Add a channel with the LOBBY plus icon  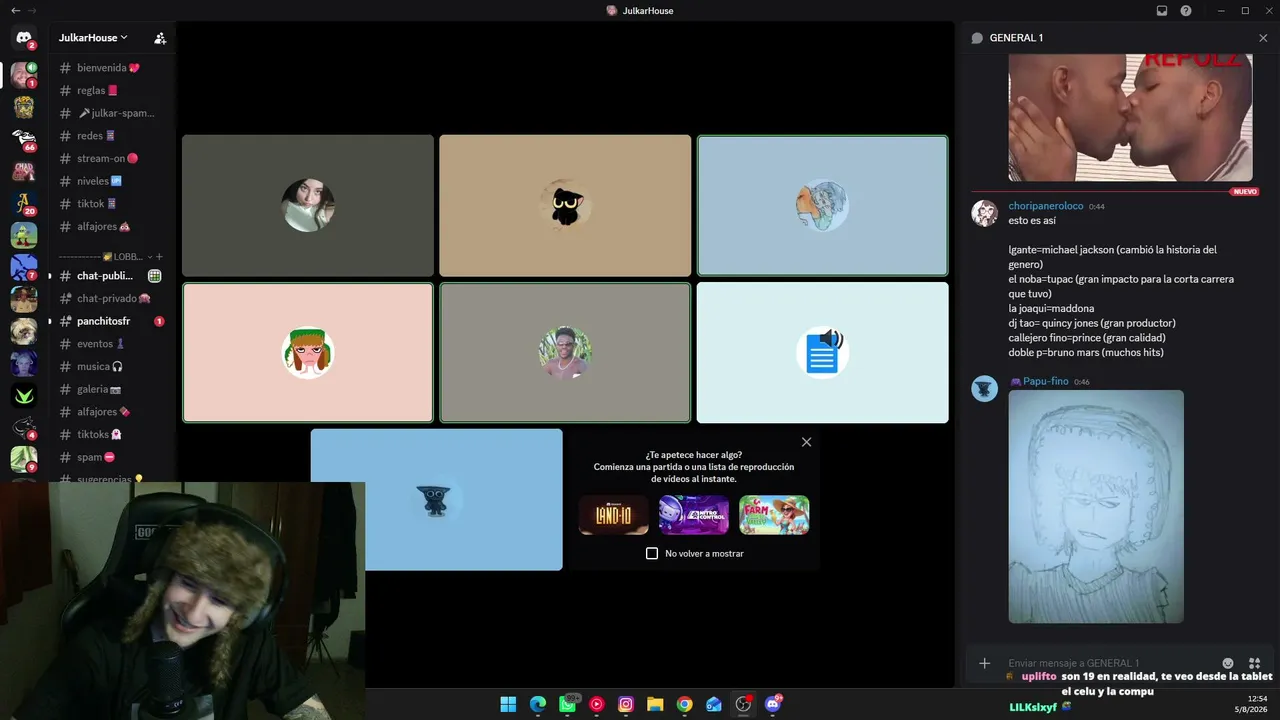tap(159, 257)
